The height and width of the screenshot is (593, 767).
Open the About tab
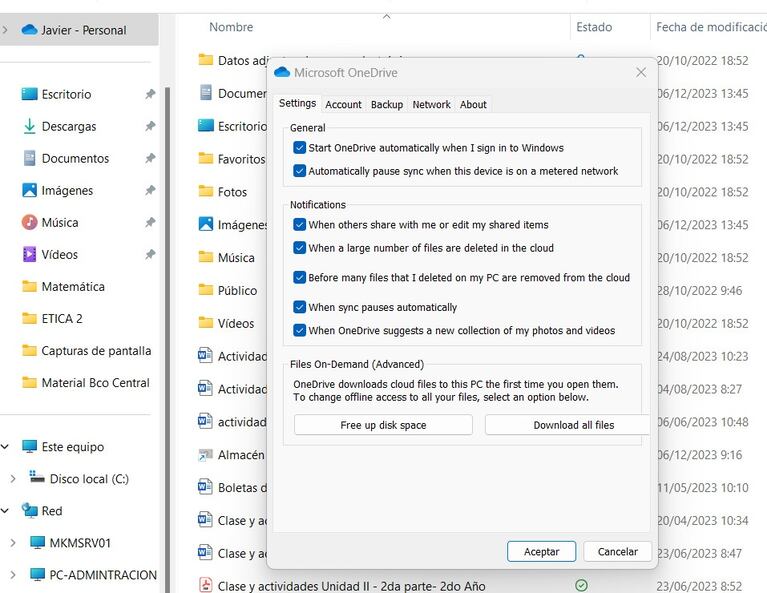coord(473,104)
